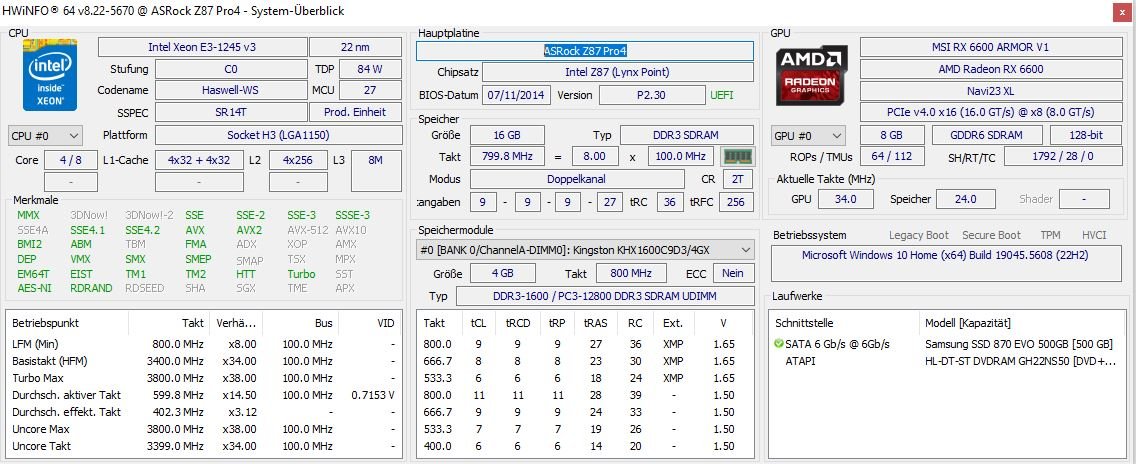Click the AVX2 feature label
The height and width of the screenshot is (464, 1136).
[x=249, y=230]
